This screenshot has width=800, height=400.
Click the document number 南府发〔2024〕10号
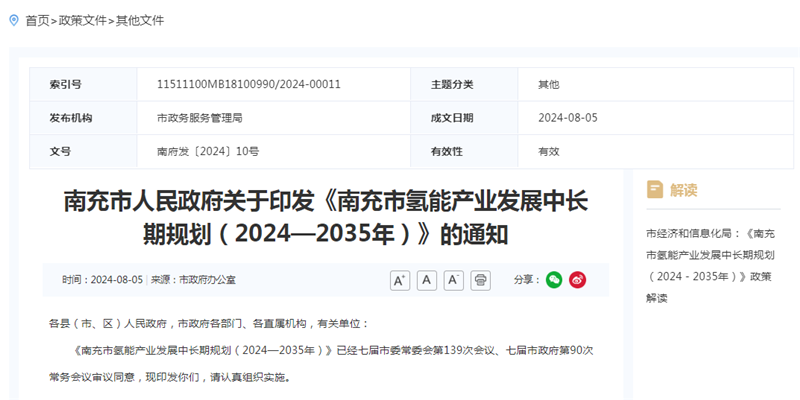207,151
